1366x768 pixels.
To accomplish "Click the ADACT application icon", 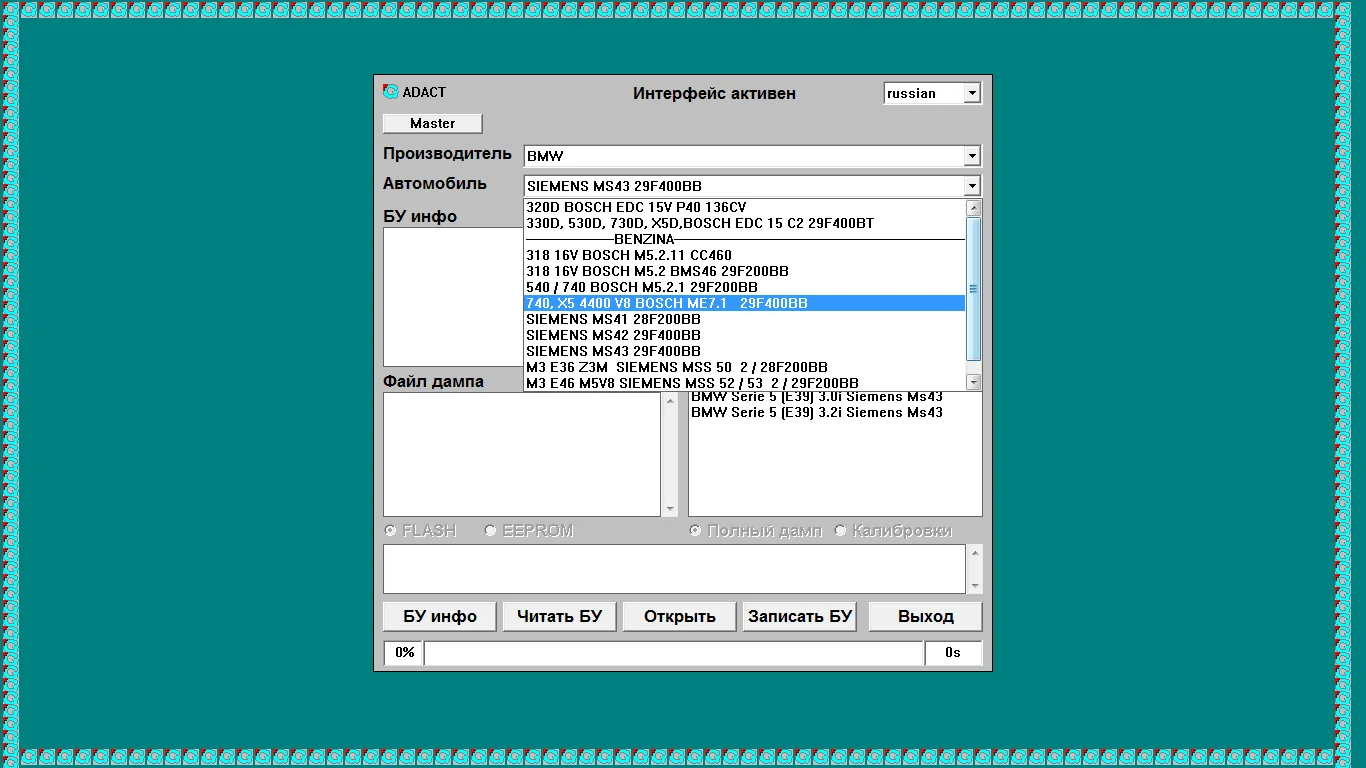I will [391, 92].
